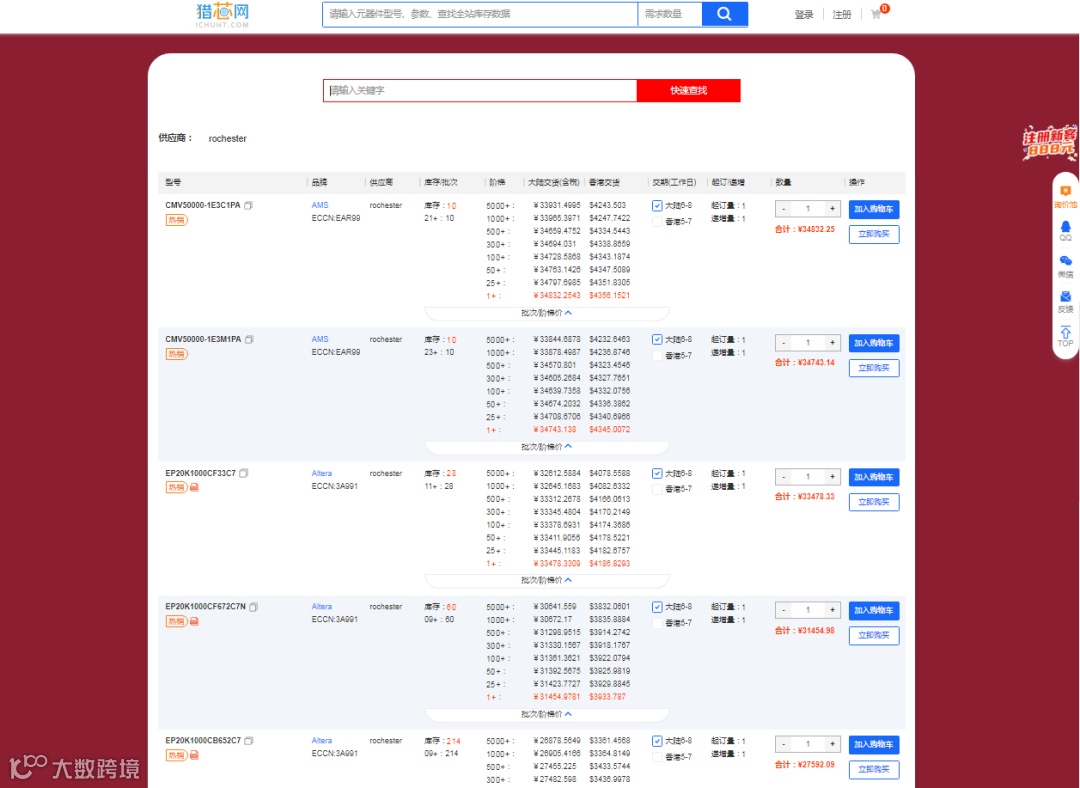The image size is (1080, 788).
Task: Select Hong Kong 5-7 delivery for EP20K1000CF33C7
Action: pos(657,489)
